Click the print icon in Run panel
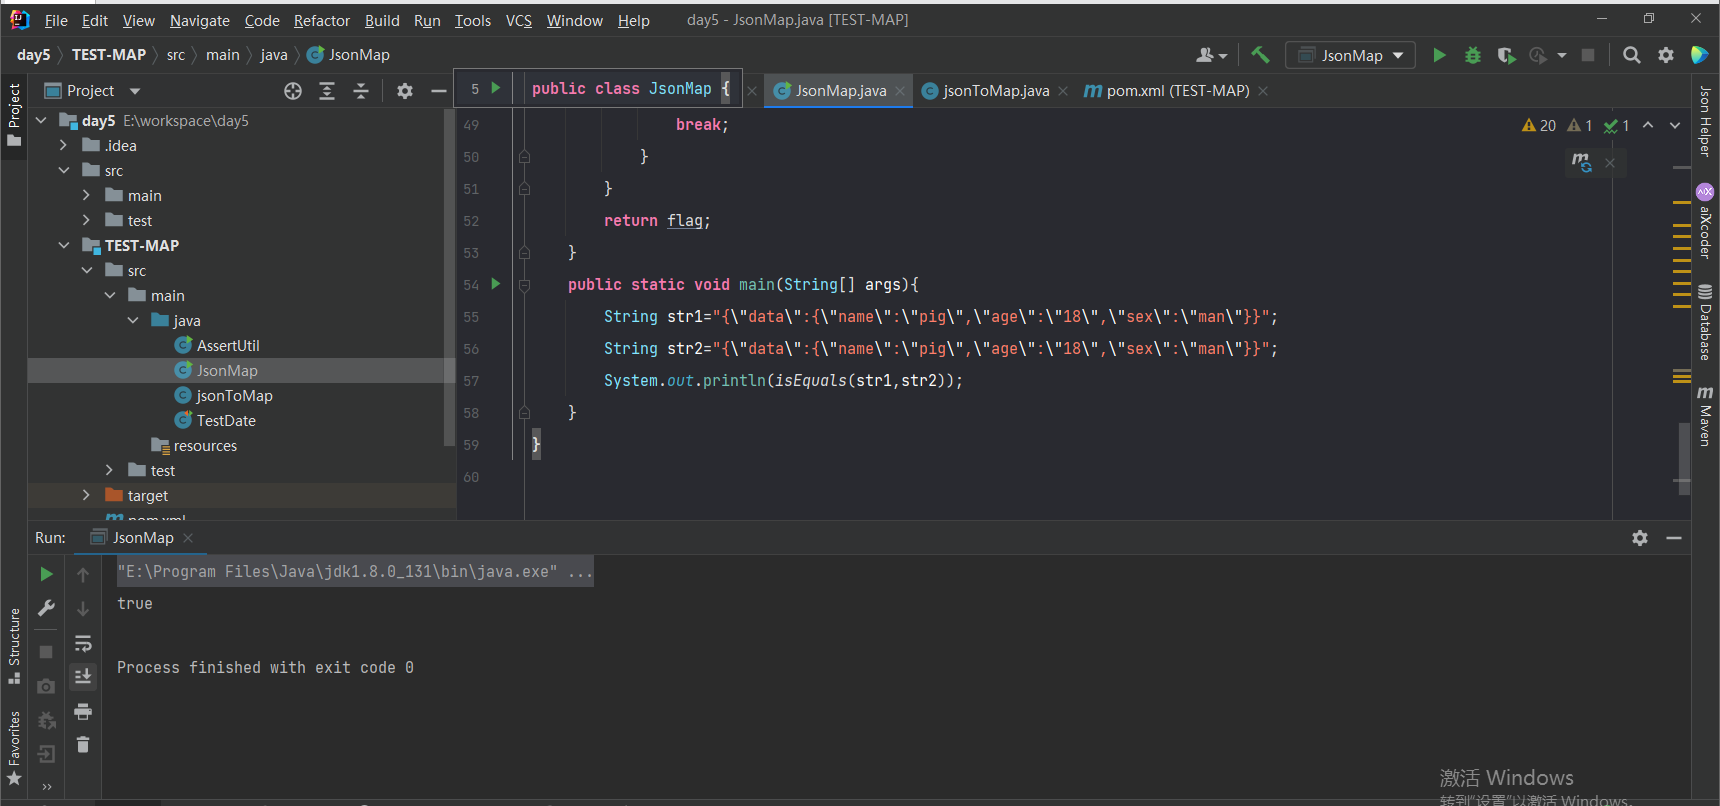This screenshot has height=806, width=1720. [83, 712]
